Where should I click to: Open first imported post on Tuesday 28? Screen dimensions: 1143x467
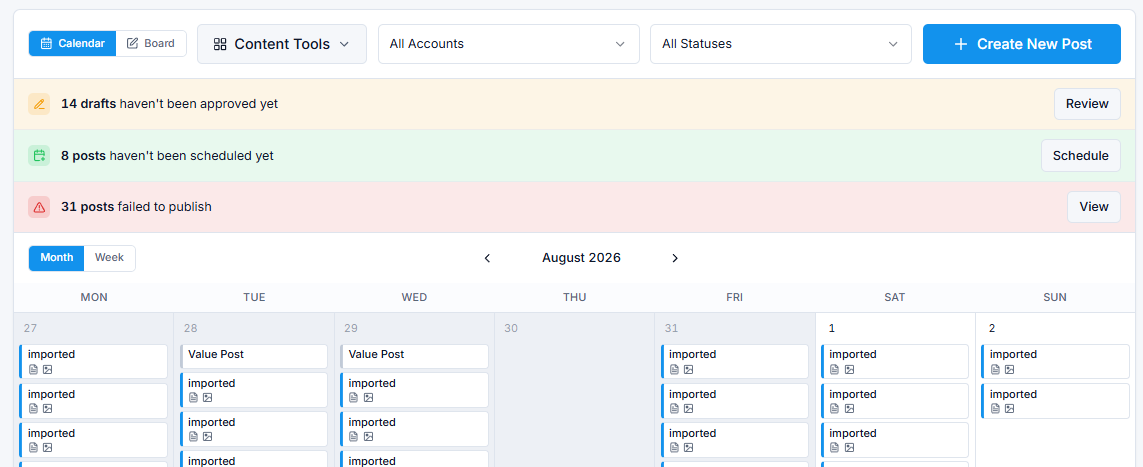[x=254, y=390]
